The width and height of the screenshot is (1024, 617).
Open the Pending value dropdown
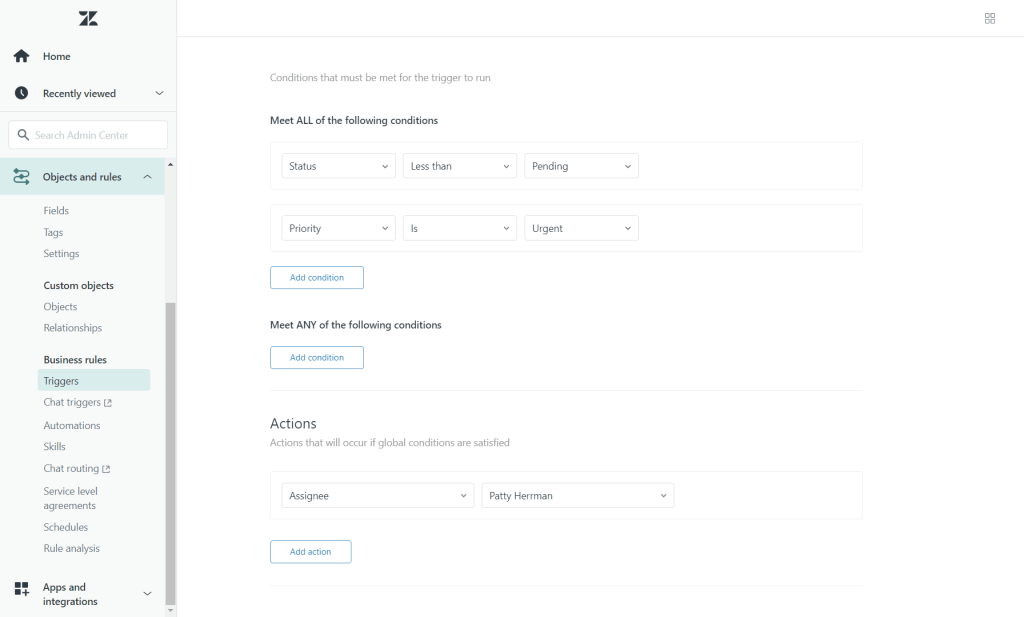[581, 165]
